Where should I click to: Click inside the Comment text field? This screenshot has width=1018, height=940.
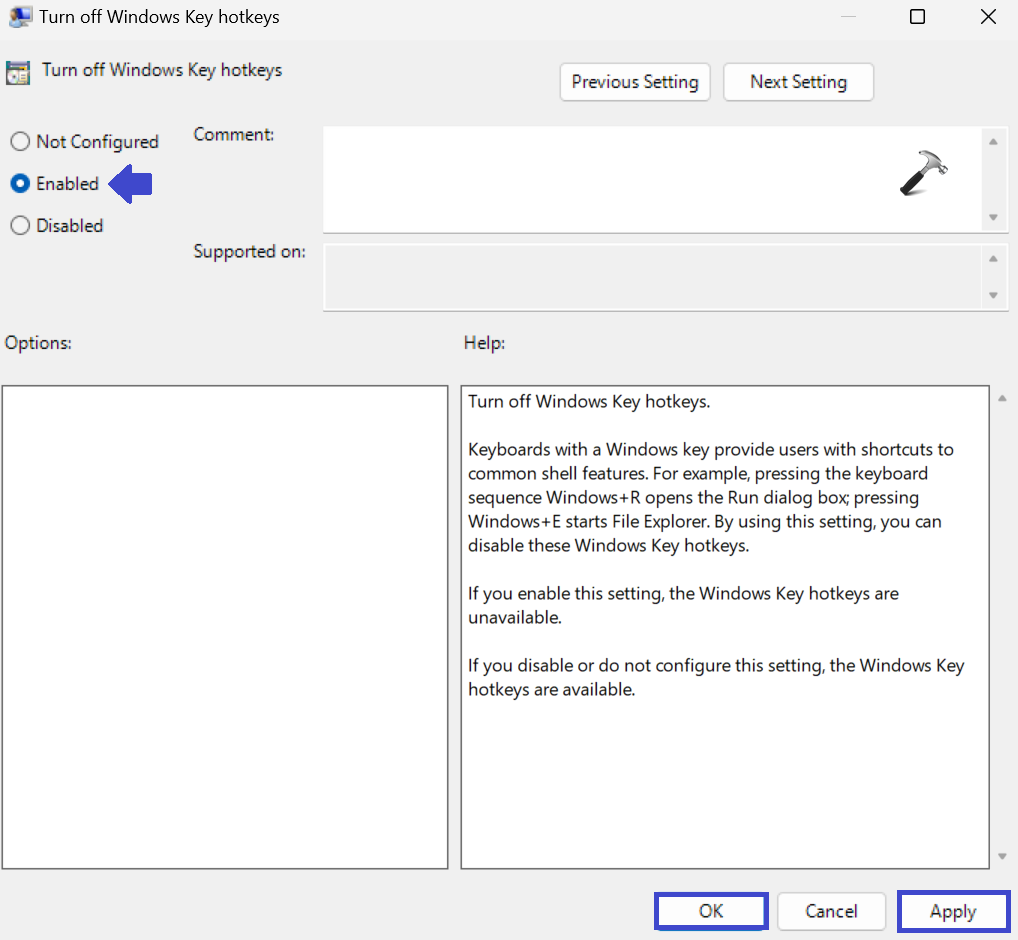point(600,180)
